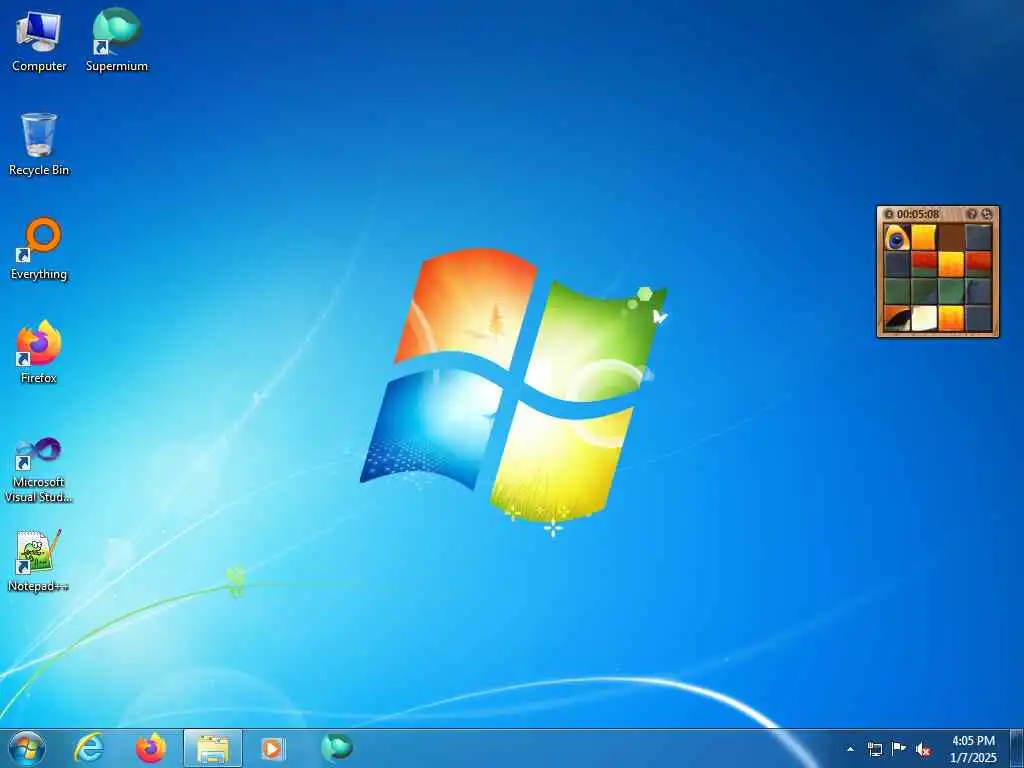Pause the puzzle gadget timer icon
This screenshot has width=1024, height=768.
(888, 214)
